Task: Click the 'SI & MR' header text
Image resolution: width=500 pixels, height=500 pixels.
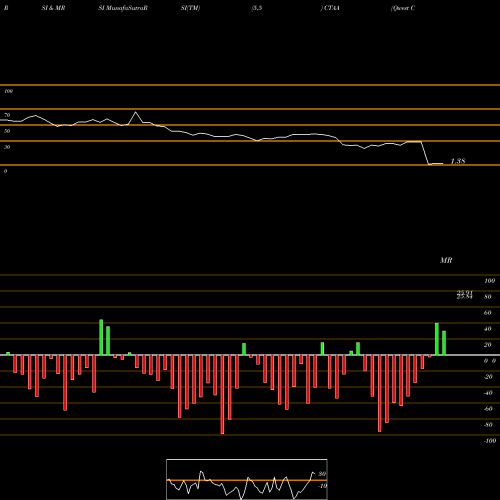Action: tap(53, 8)
